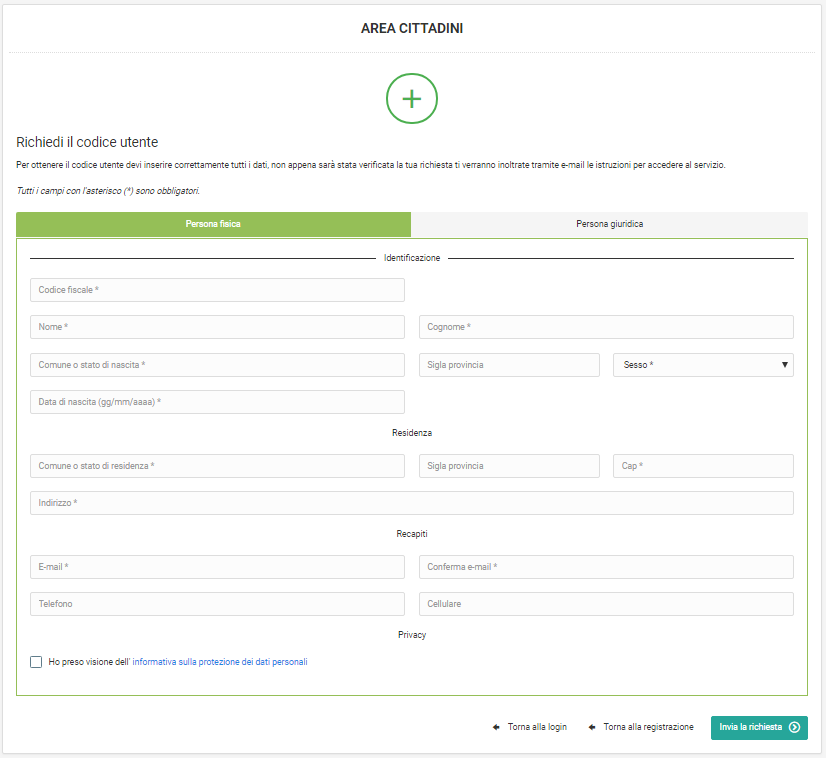This screenshot has height=758, width=826.
Task: Click into the Cap field
Action: coord(703,466)
